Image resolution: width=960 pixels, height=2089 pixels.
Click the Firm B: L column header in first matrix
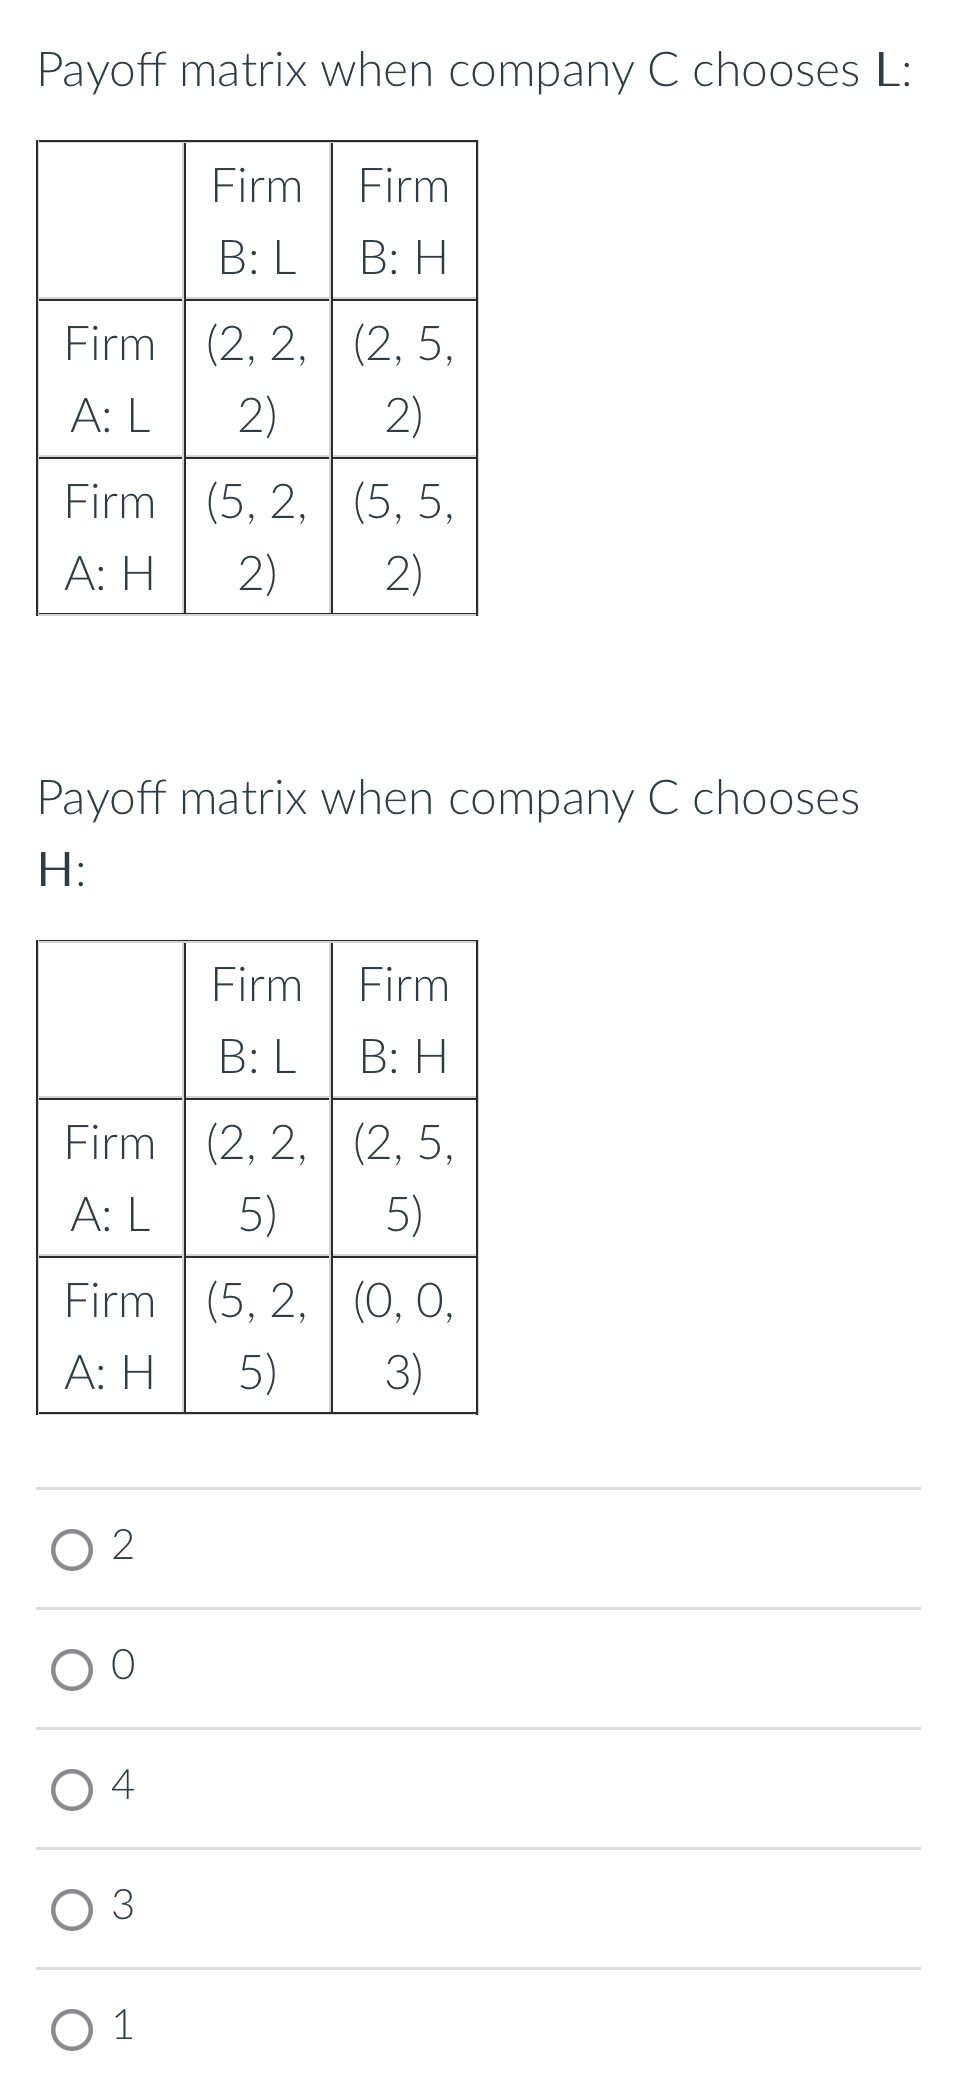click(x=257, y=220)
